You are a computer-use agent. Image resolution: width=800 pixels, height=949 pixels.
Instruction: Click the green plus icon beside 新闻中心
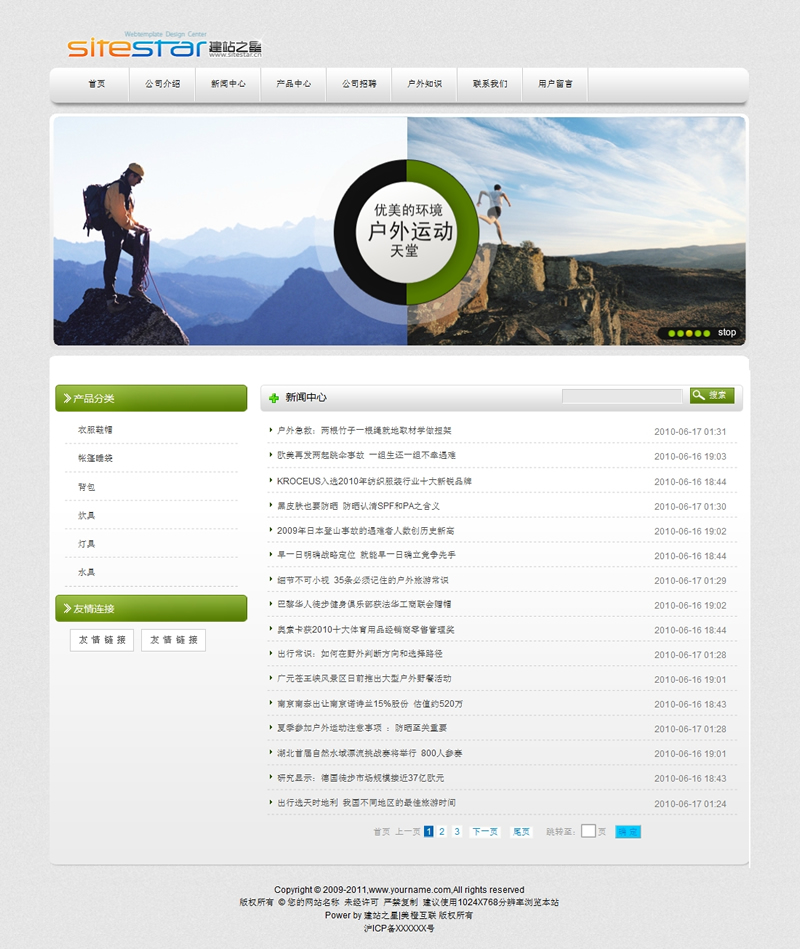click(275, 398)
